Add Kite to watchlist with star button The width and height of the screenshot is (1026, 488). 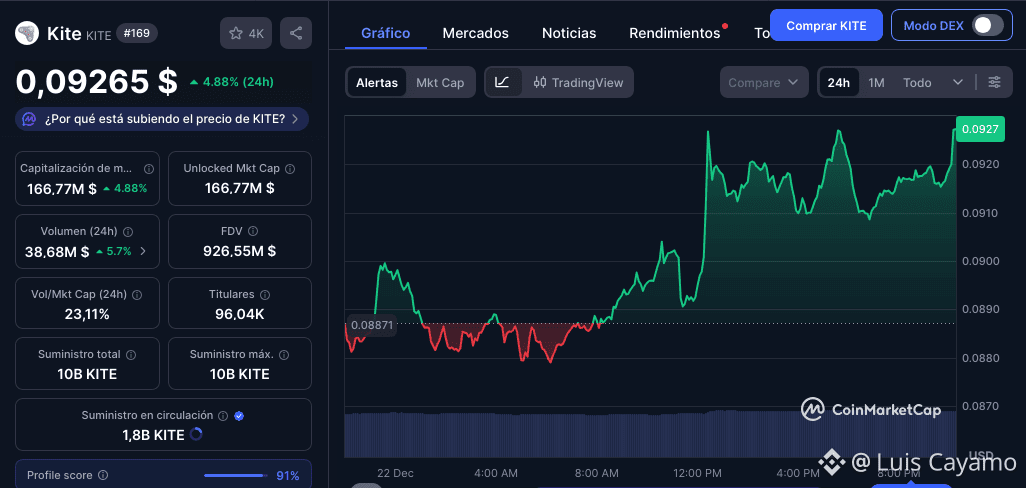pos(245,33)
